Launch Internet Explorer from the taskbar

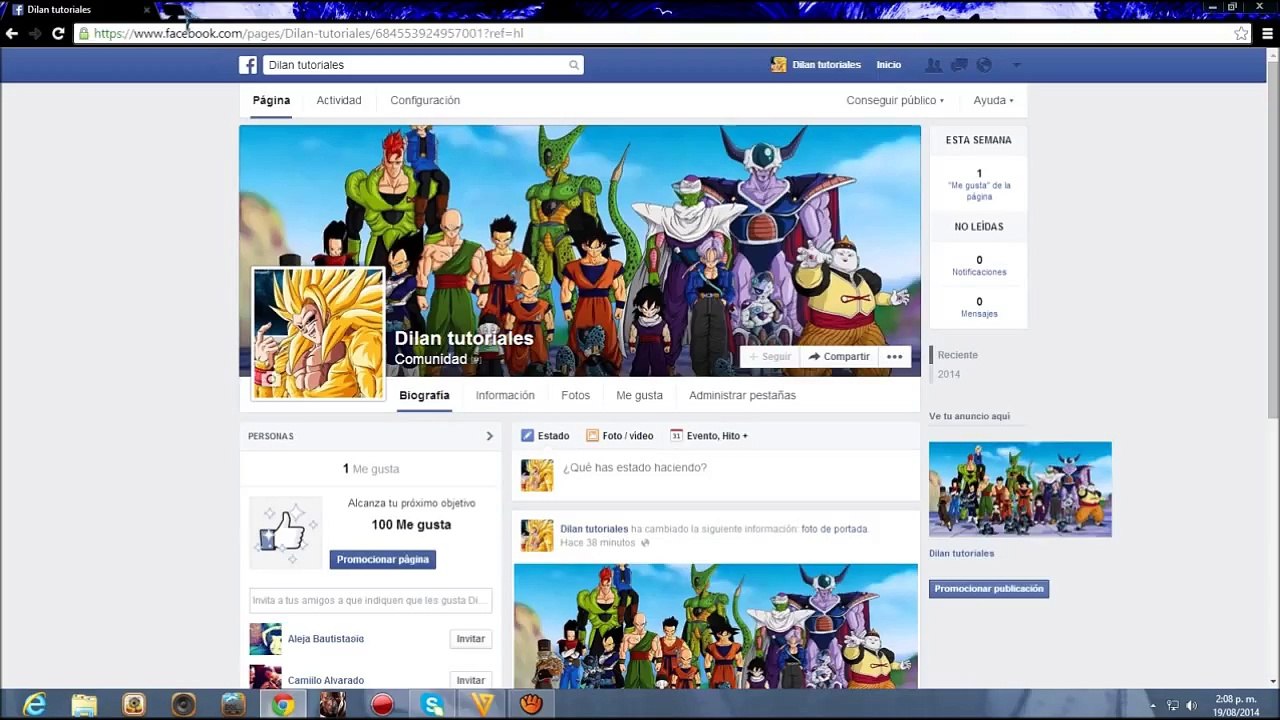[x=35, y=705]
